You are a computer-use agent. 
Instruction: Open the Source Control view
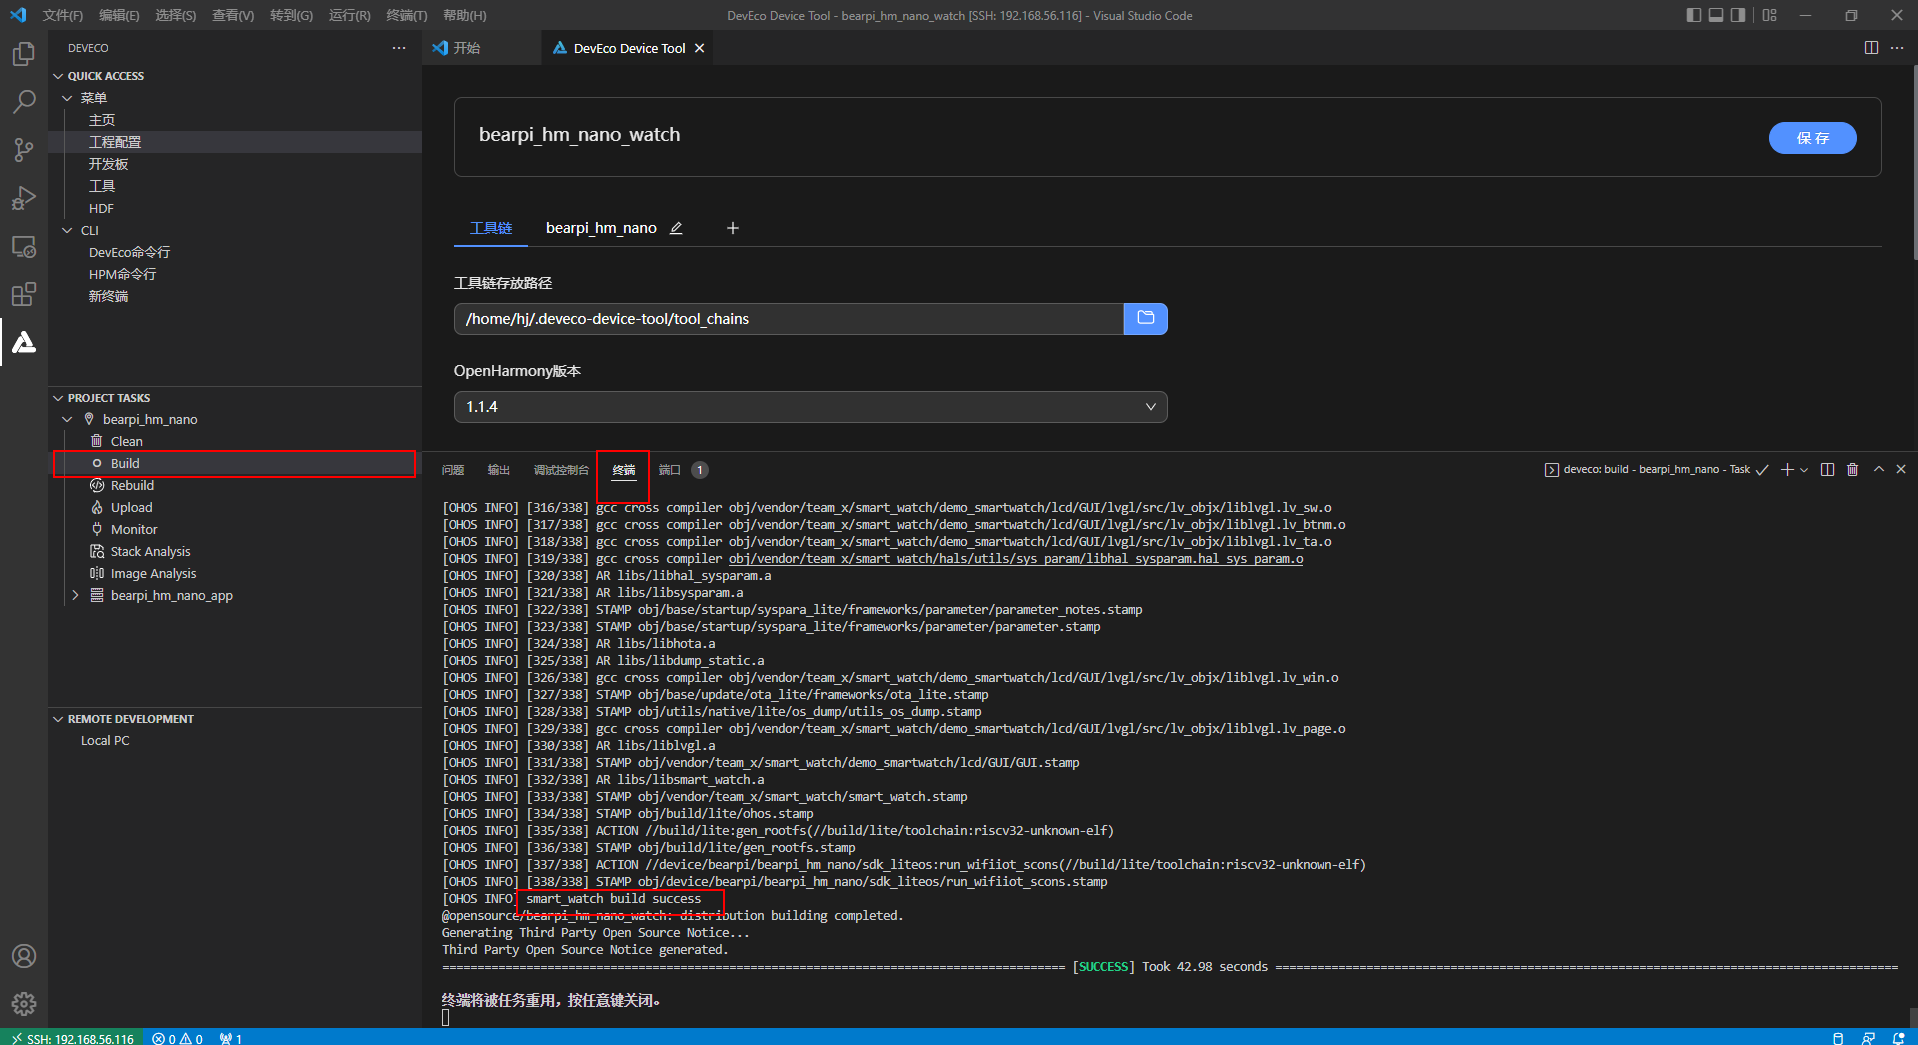24,150
